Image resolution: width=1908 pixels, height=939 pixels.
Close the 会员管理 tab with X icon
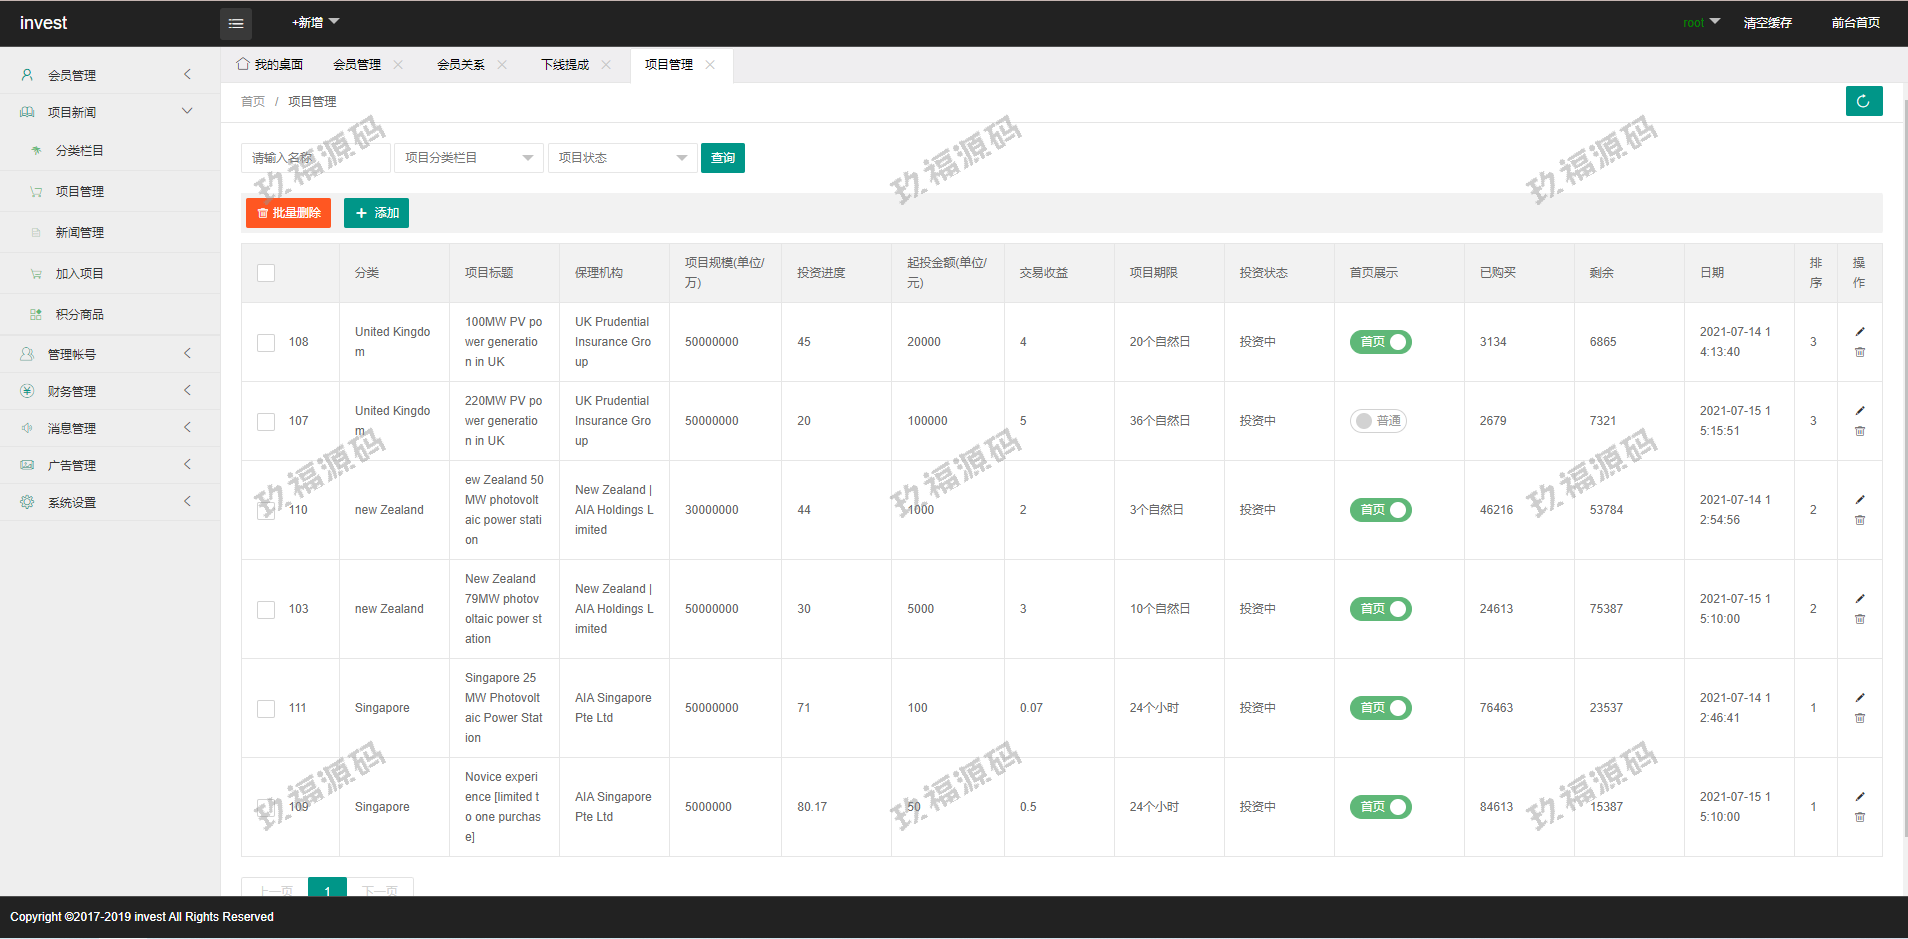[398, 65]
